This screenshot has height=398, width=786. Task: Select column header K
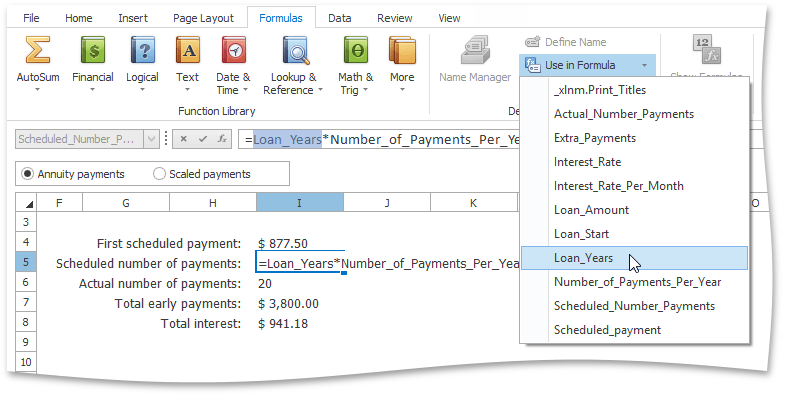pos(473,203)
